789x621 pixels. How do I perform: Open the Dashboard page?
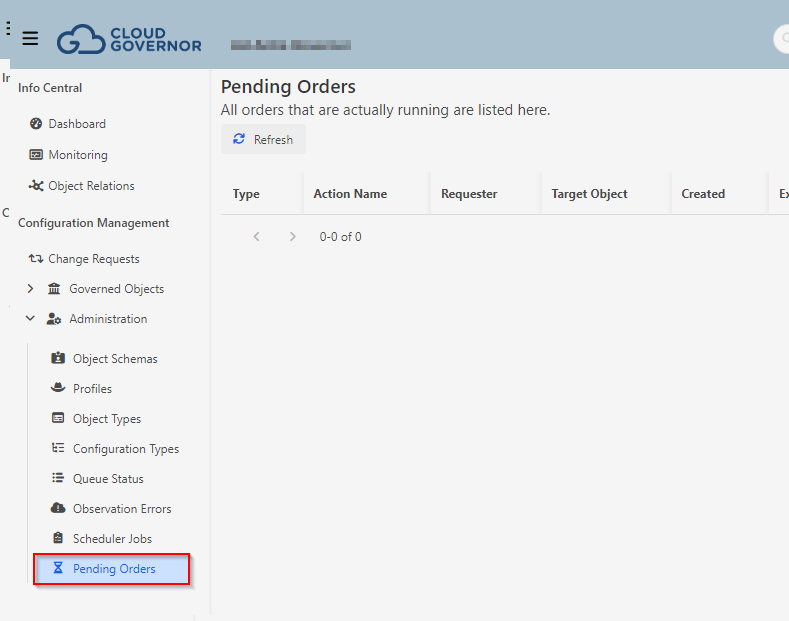coord(77,124)
